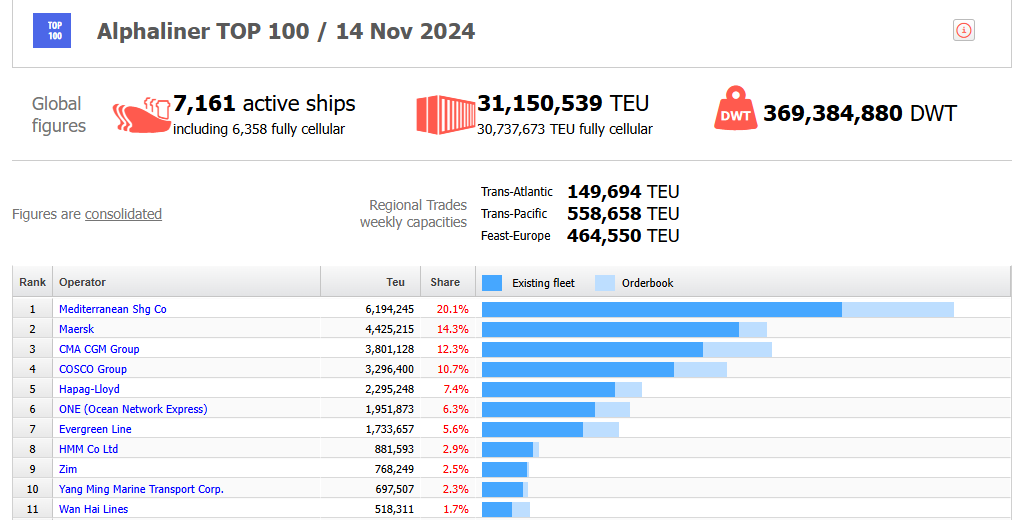Select the COSCO Group link
The width and height of the screenshot is (1020, 520).
coord(92,369)
